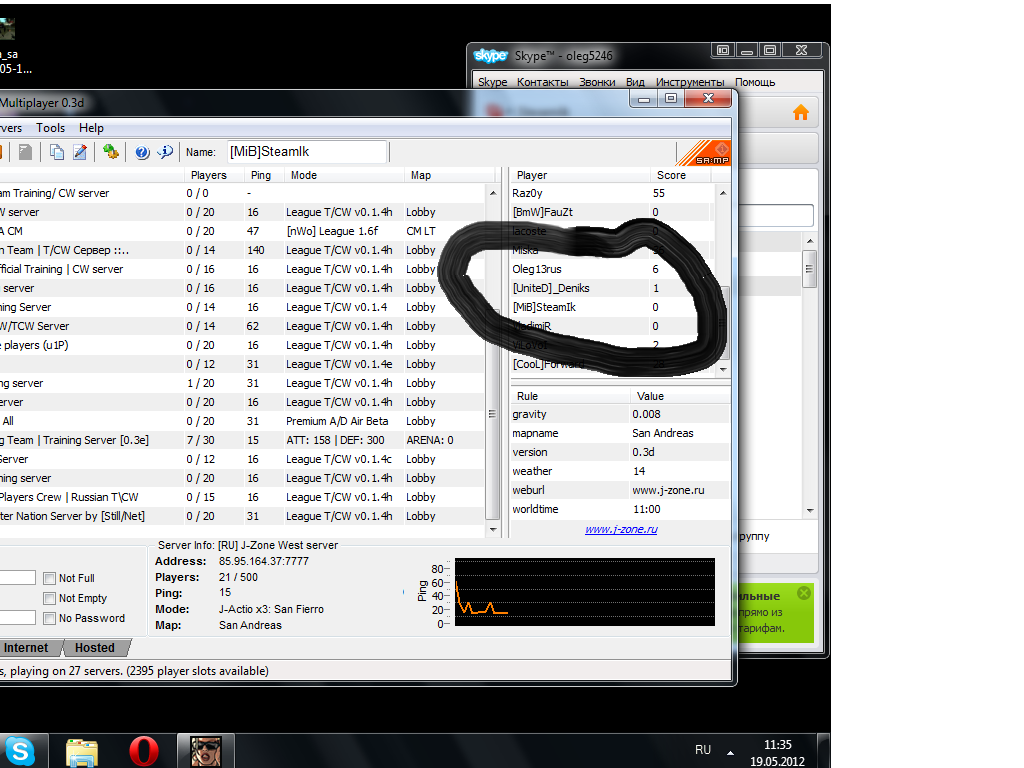Click the gray add-server toolbar icon
This screenshot has height=768, width=1024.
[25, 152]
